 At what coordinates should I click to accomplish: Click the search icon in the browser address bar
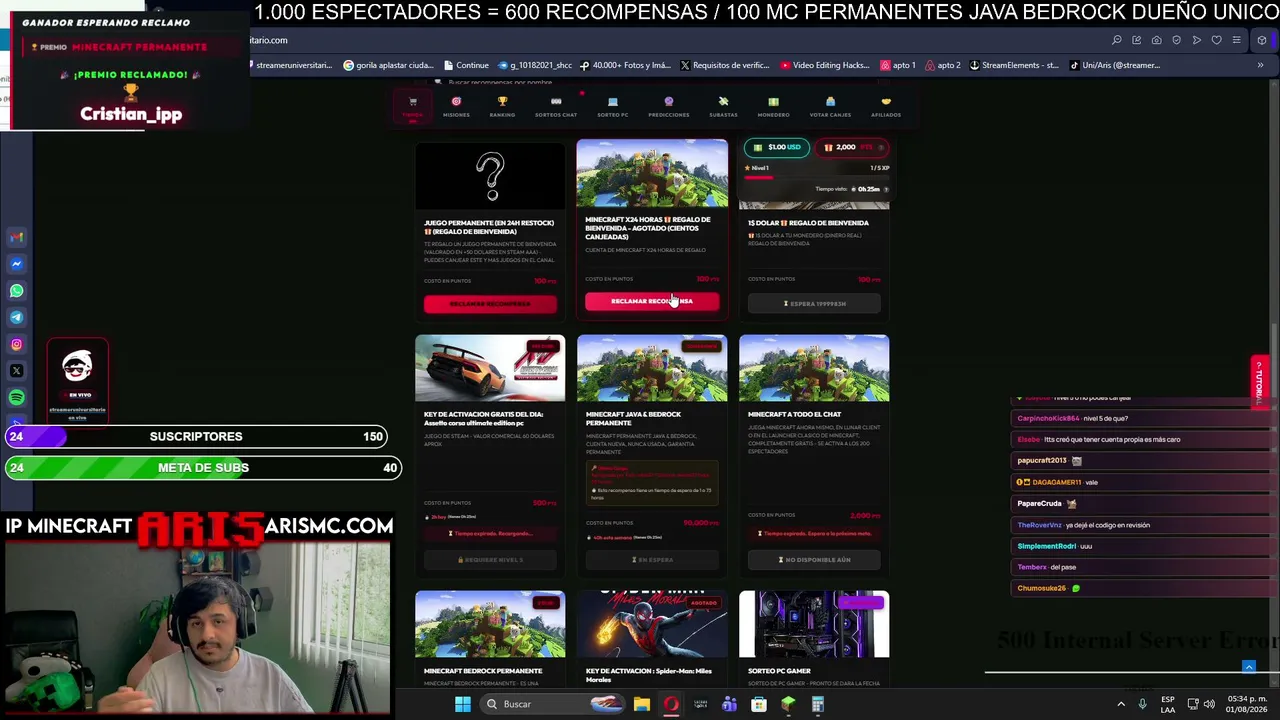(x=1116, y=40)
